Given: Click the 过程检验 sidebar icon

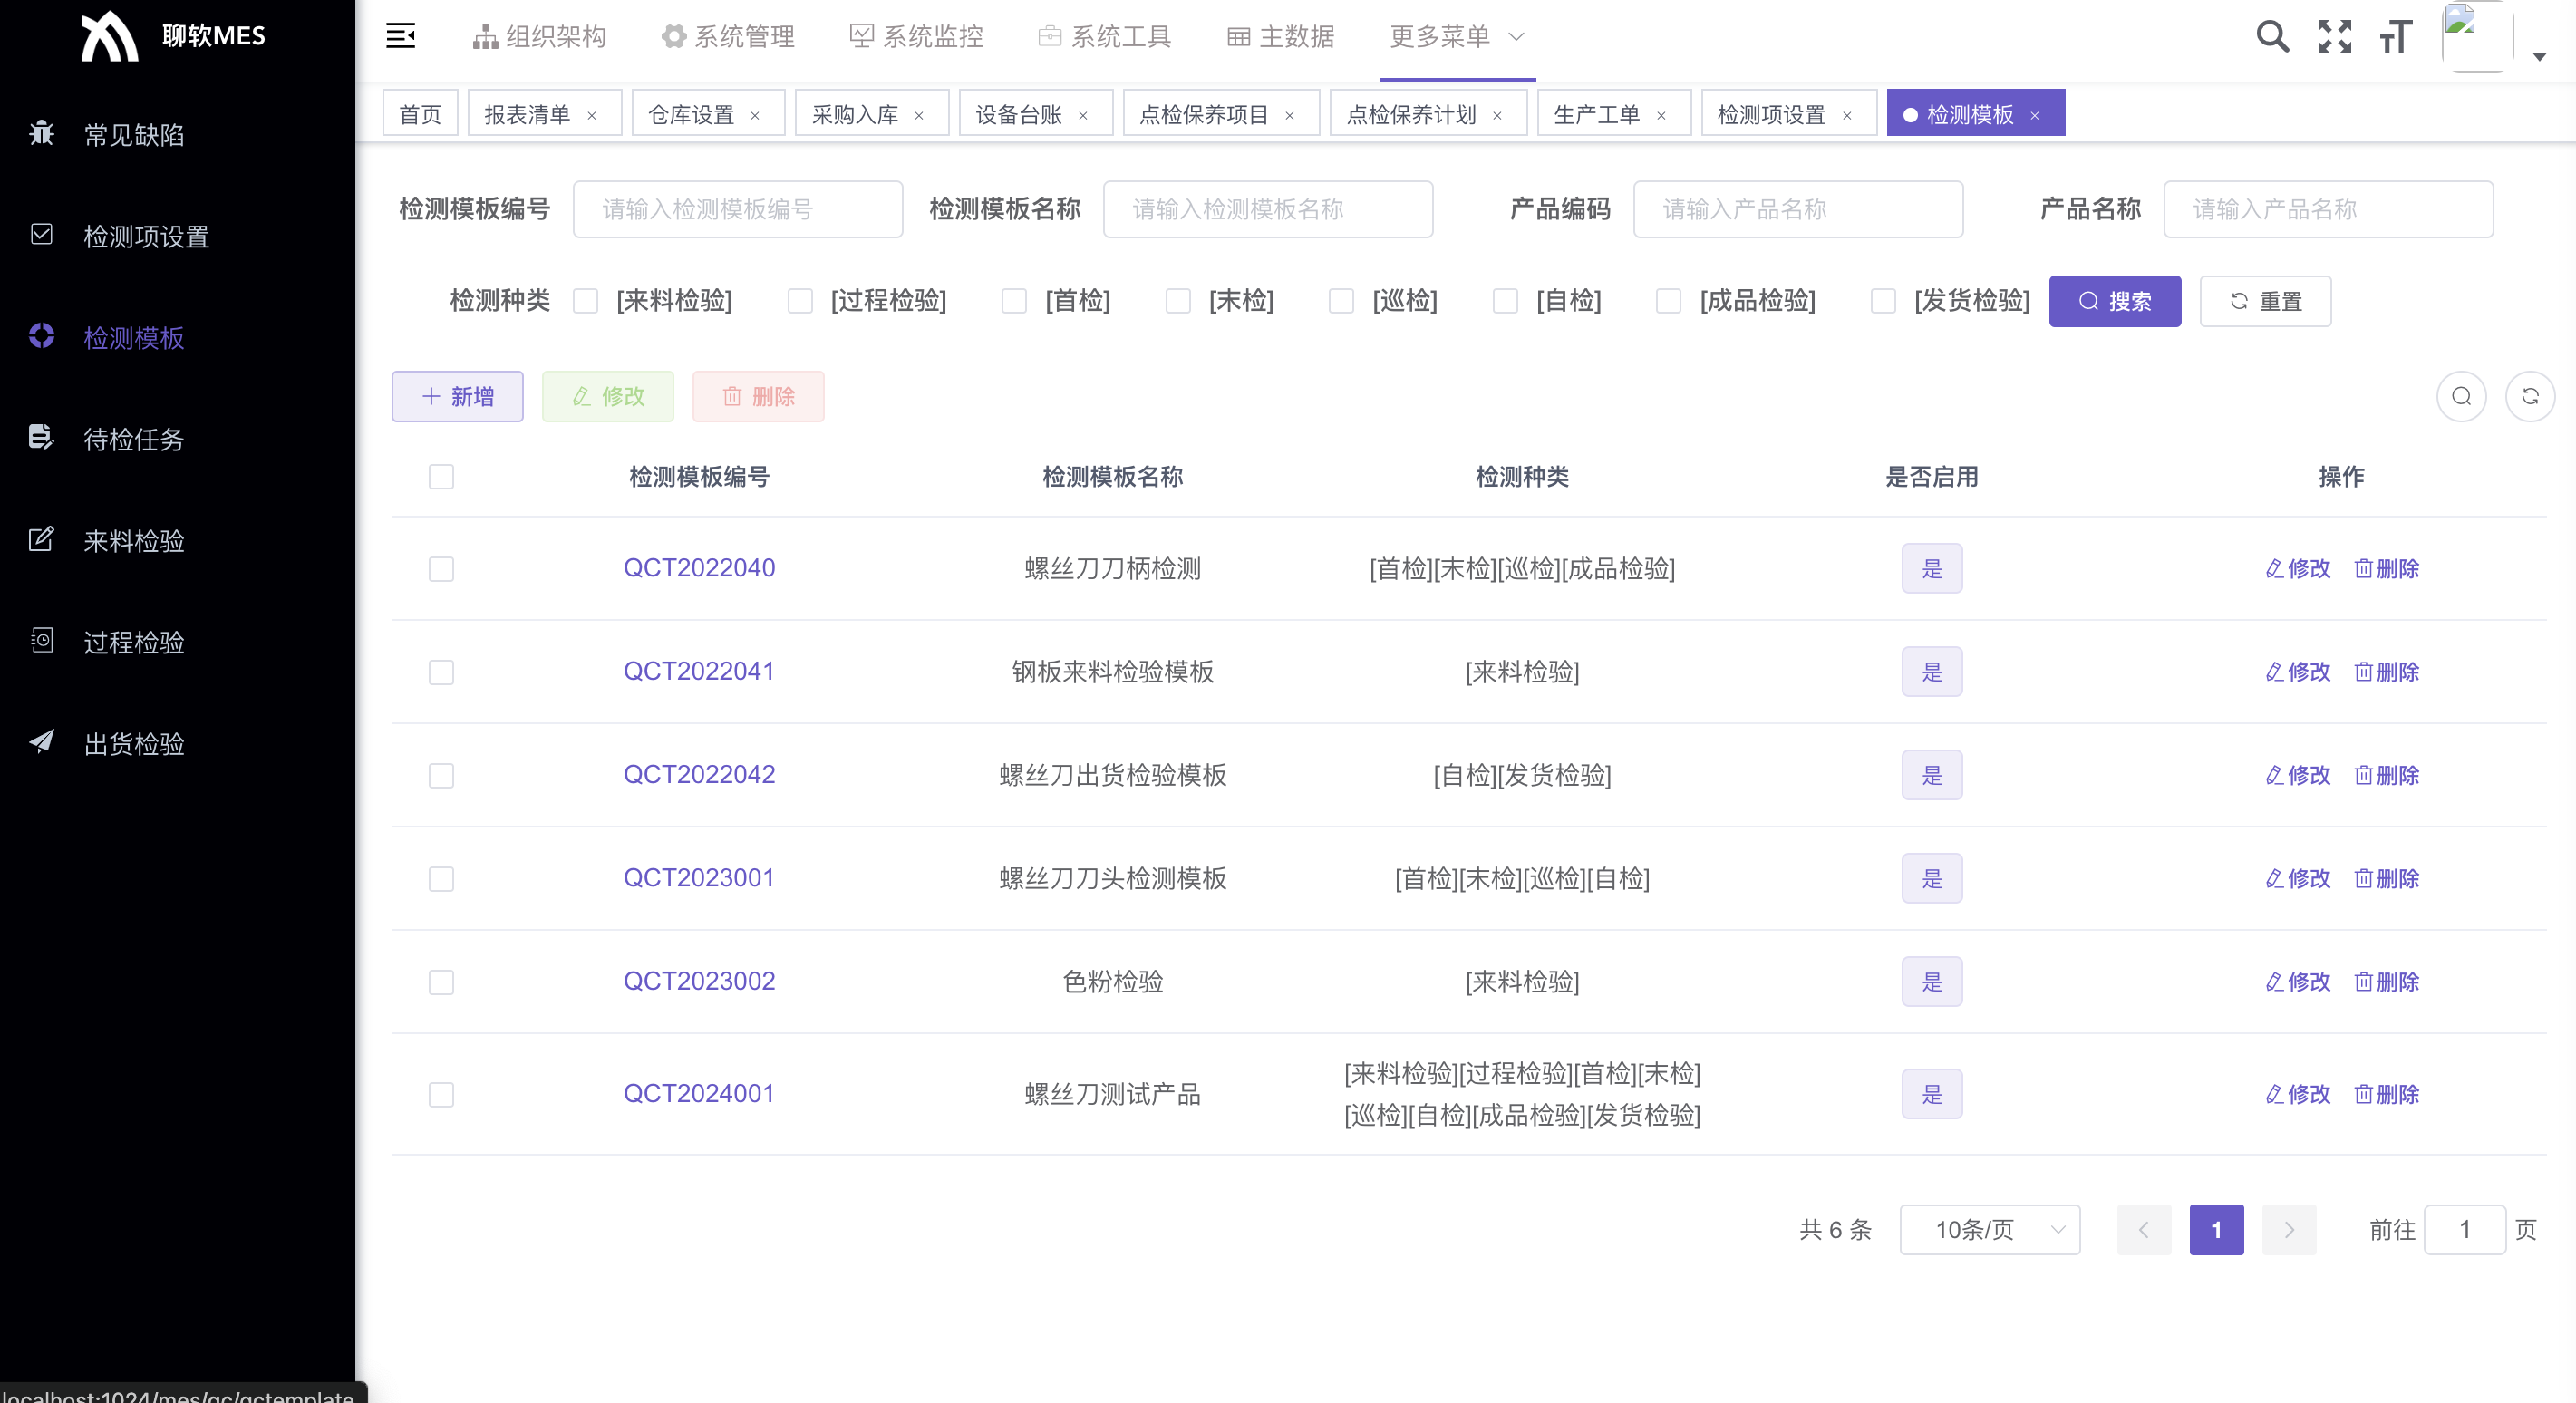Looking at the screenshot, I should tap(41, 641).
